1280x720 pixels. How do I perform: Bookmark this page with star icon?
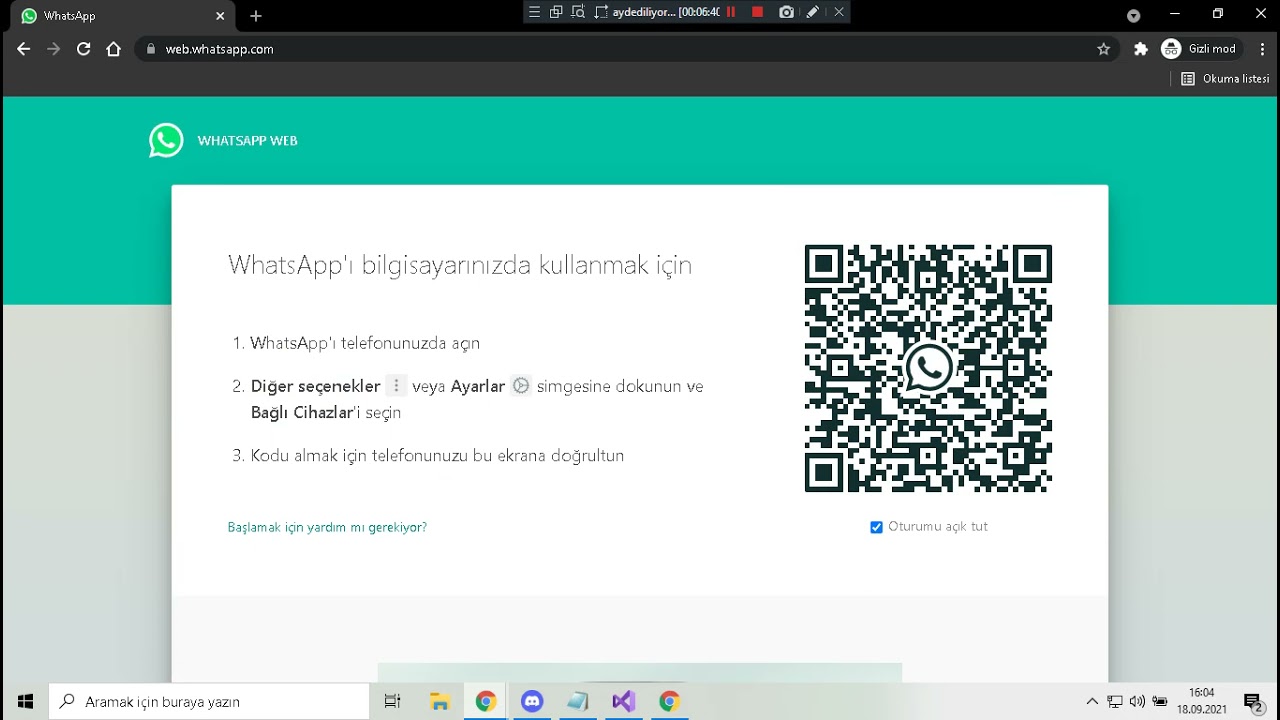point(1104,49)
